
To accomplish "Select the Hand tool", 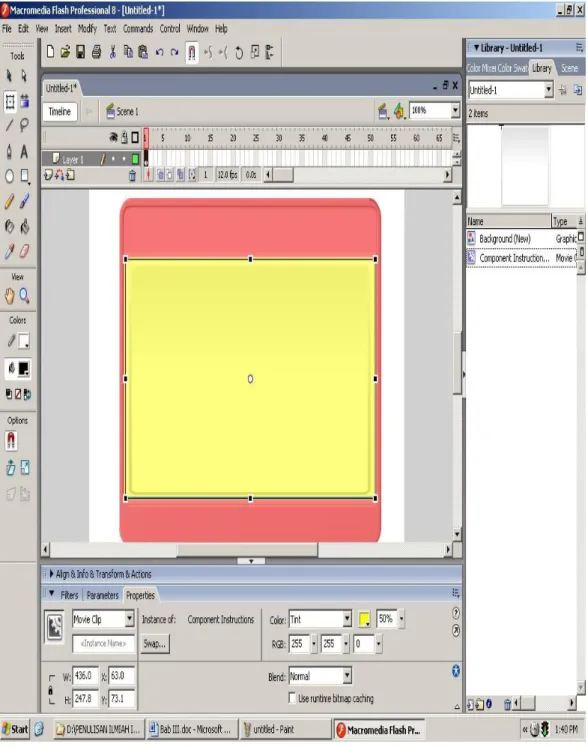I will pos(9,296).
